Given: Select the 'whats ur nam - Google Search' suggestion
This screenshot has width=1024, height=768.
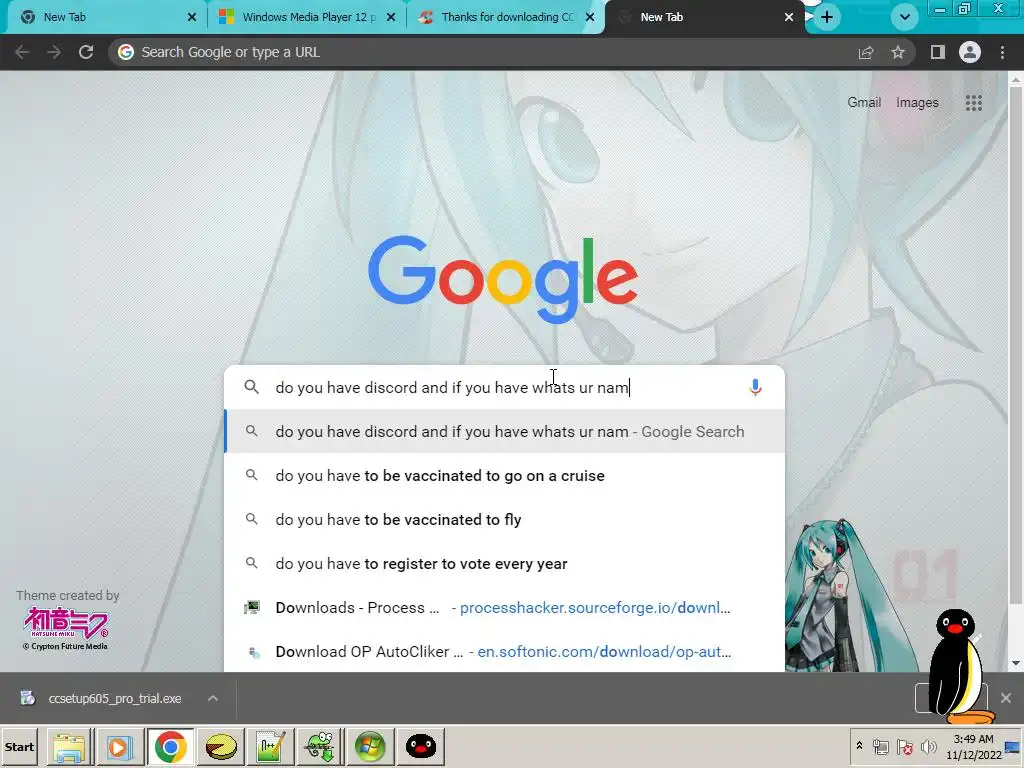Looking at the screenshot, I should tap(504, 432).
